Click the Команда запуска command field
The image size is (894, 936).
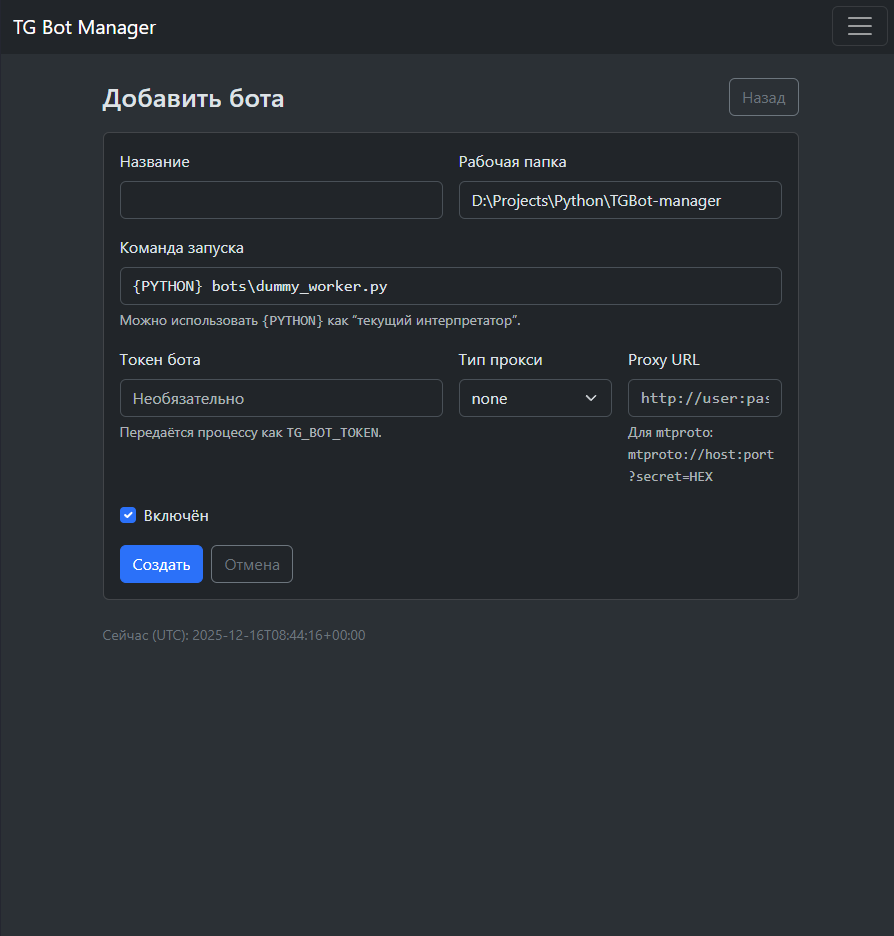(450, 286)
